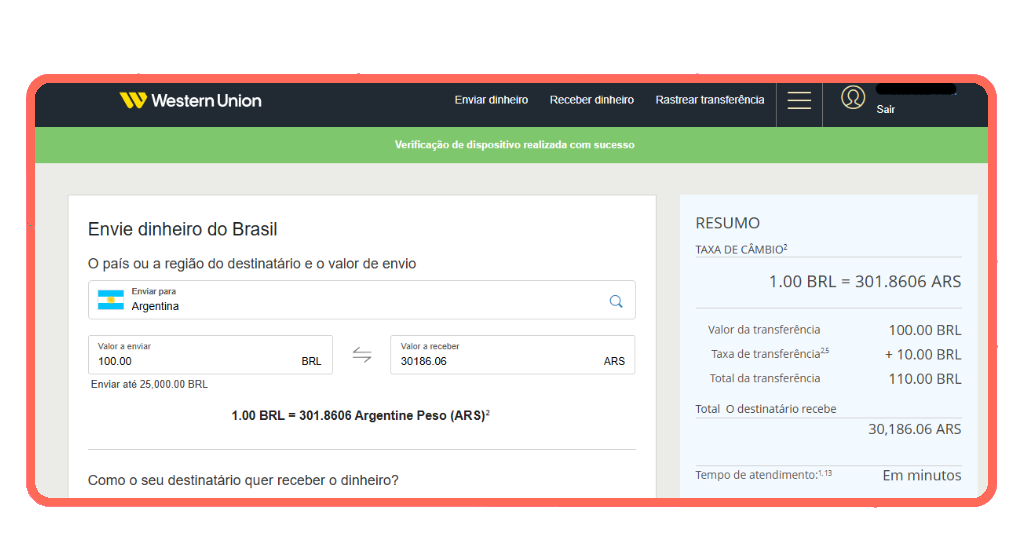The width and height of the screenshot is (1024, 536).
Task: Click the Como o seu destinatário question
Action: point(243,481)
